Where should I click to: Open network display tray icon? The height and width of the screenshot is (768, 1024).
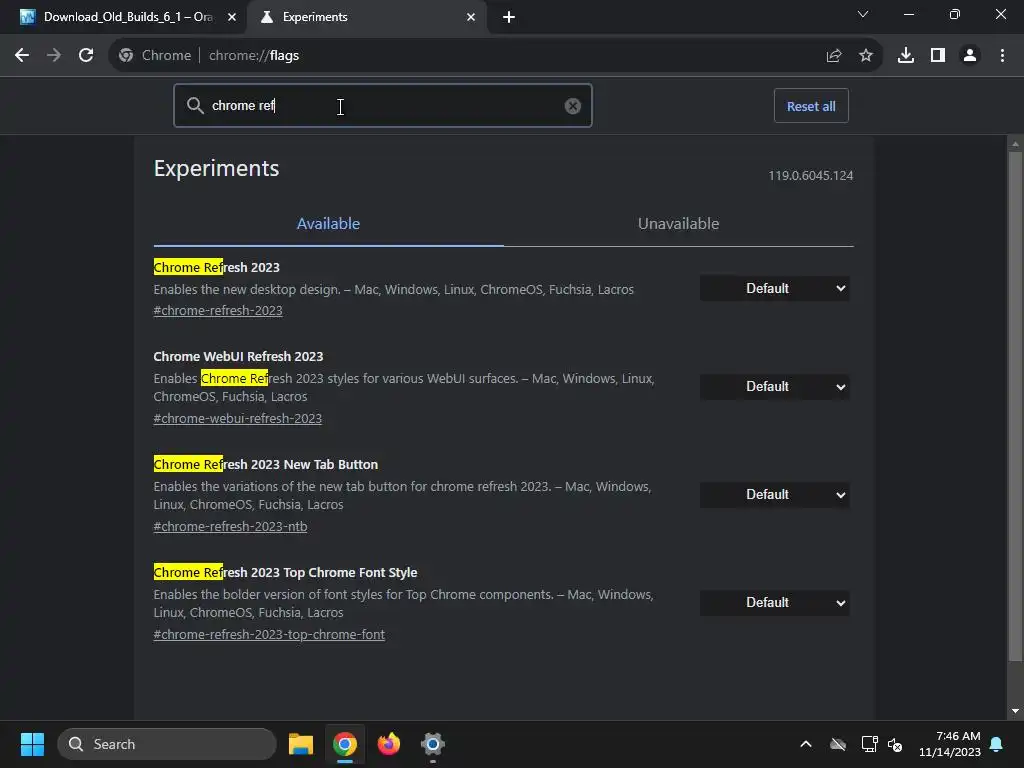coord(869,744)
